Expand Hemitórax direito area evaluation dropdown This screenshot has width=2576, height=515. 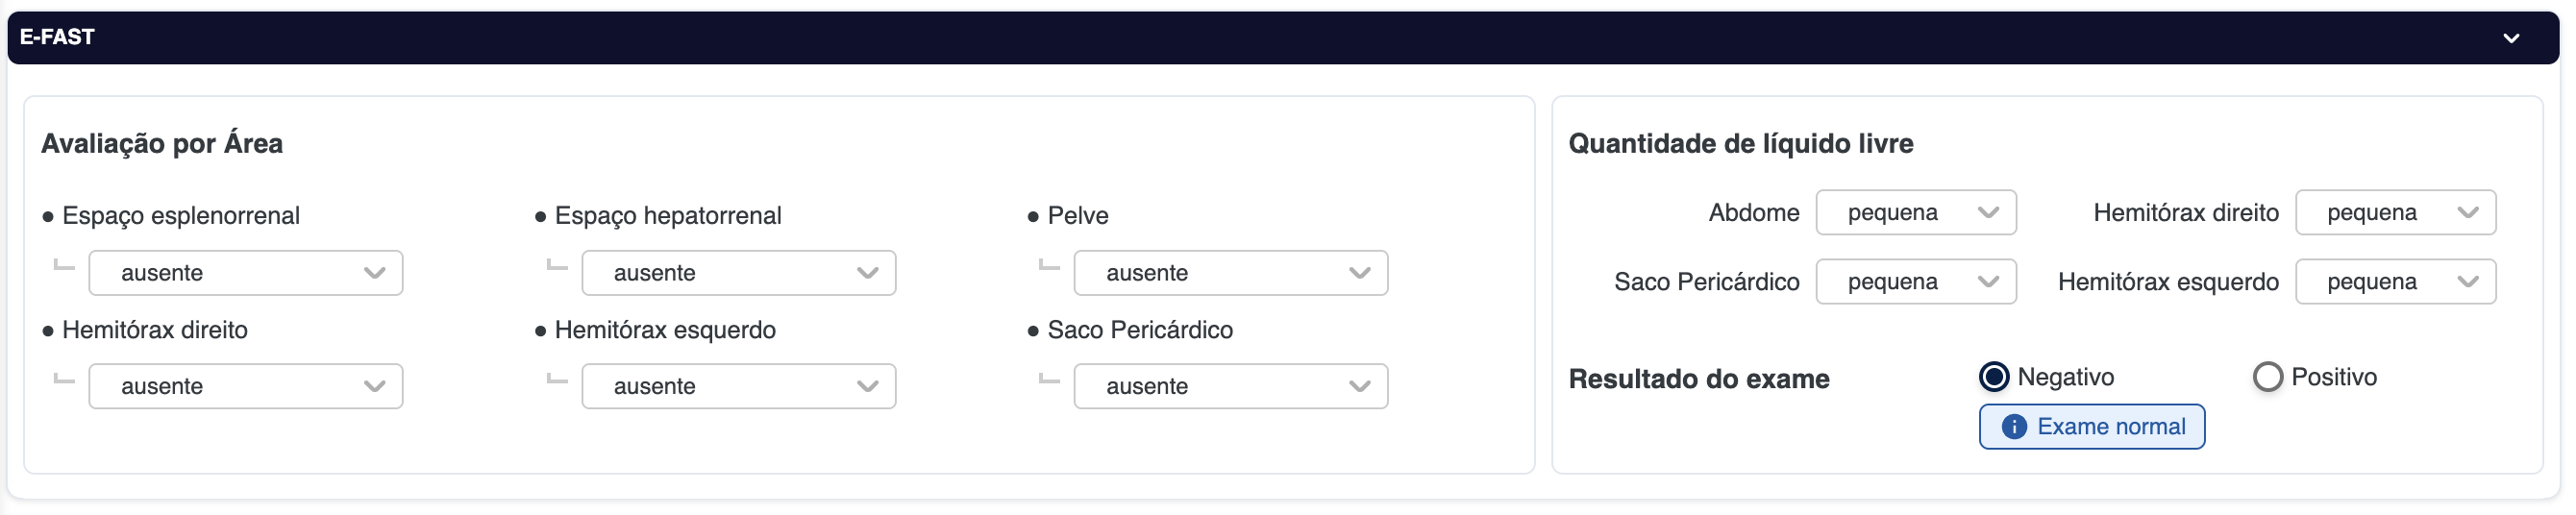[245, 386]
